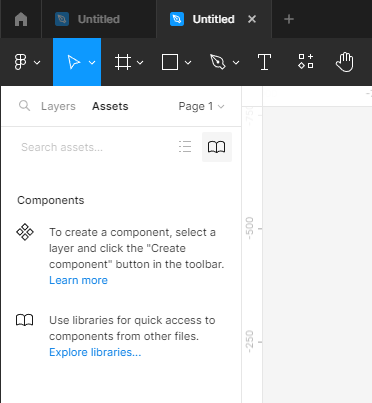Viewport: 372px width, 403px height.
Task: Open the shape tools dropdown
Action: pos(188,62)
